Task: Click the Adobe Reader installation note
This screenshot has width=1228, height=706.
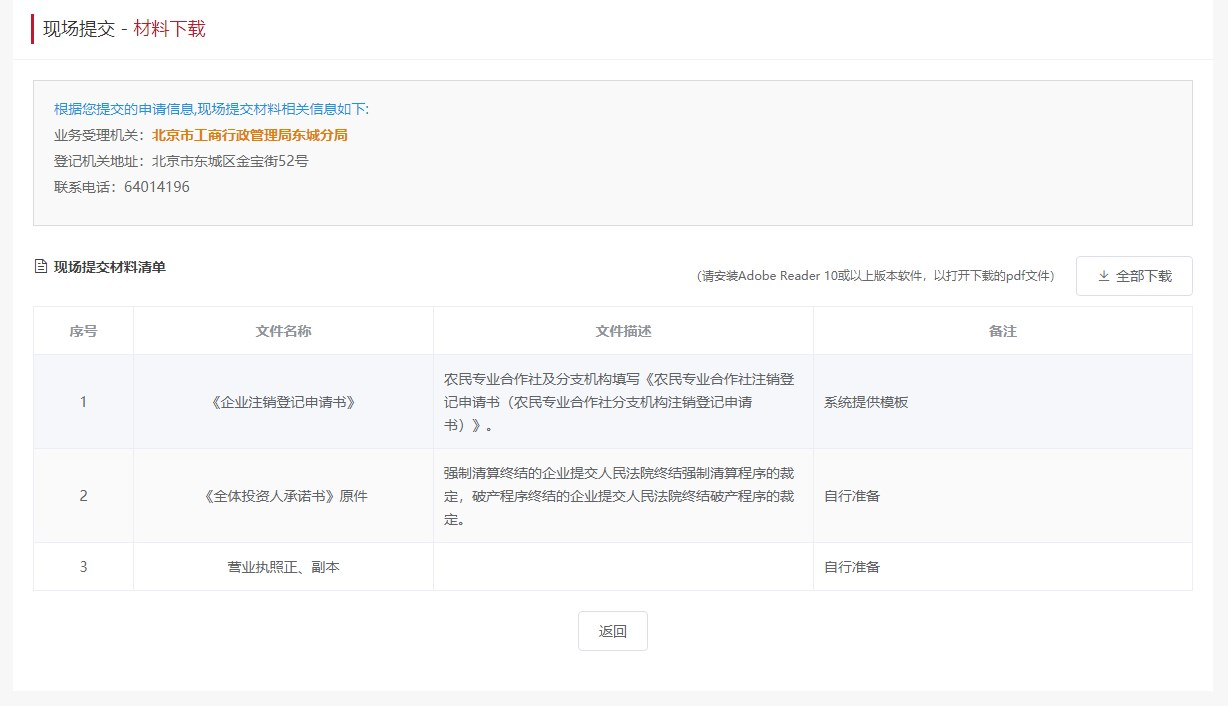Action: pos(875,277)
